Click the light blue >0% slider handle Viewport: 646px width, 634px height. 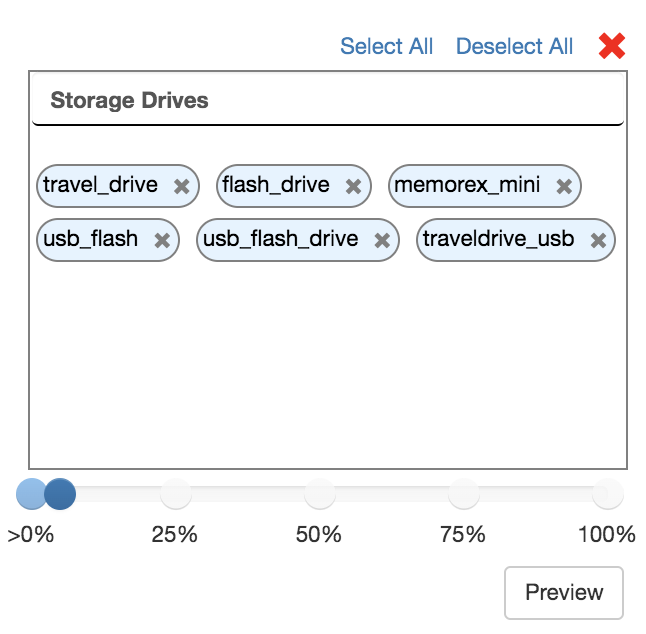click(30, 493)
